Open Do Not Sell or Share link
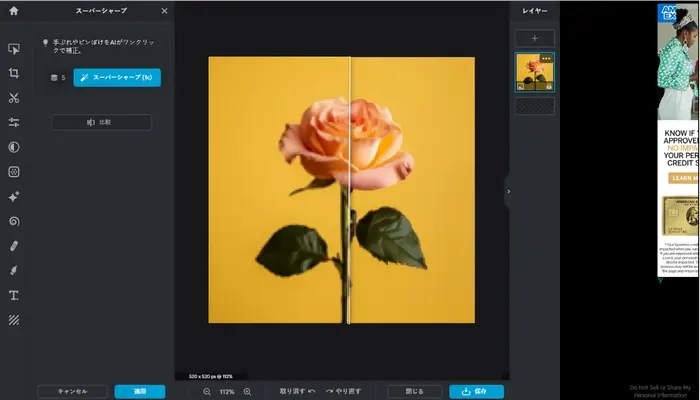The height and width of the screenshot is (400, 700). point(662,391)
